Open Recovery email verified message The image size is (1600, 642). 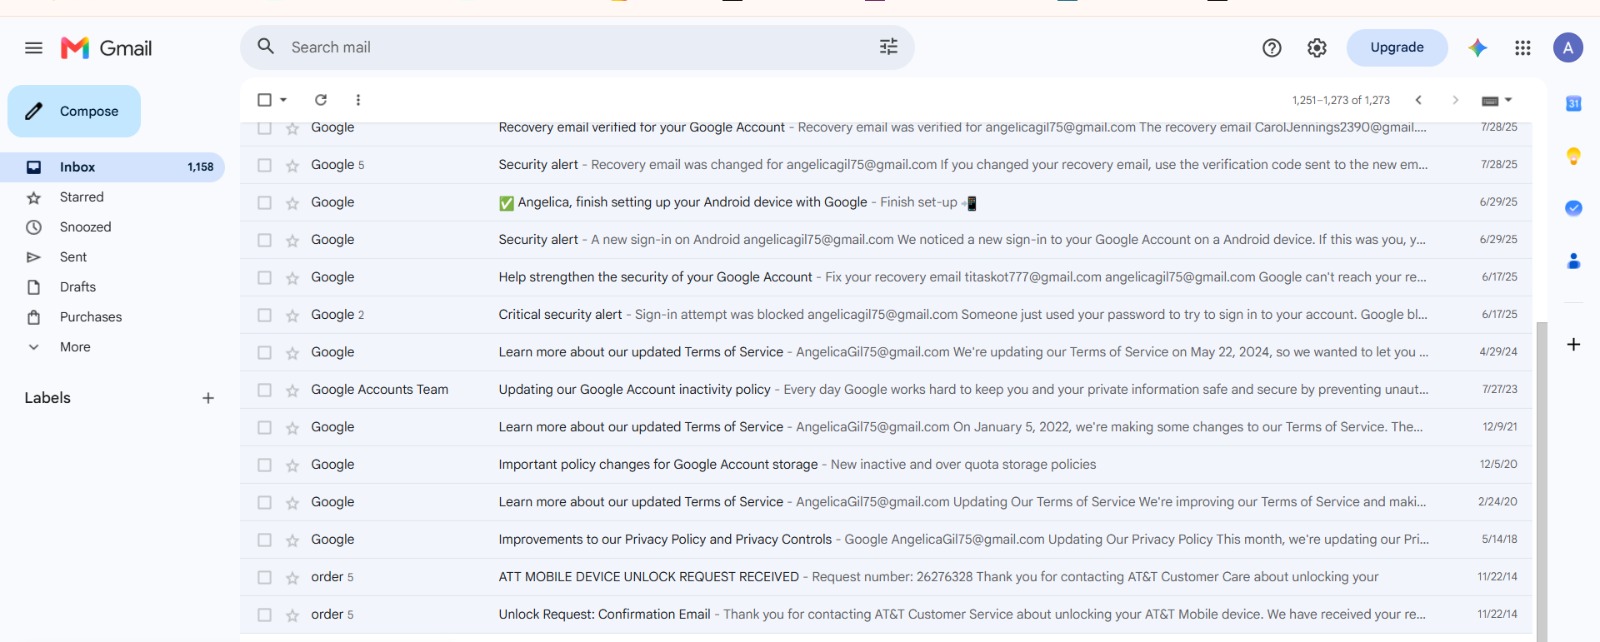click(886, 128)
